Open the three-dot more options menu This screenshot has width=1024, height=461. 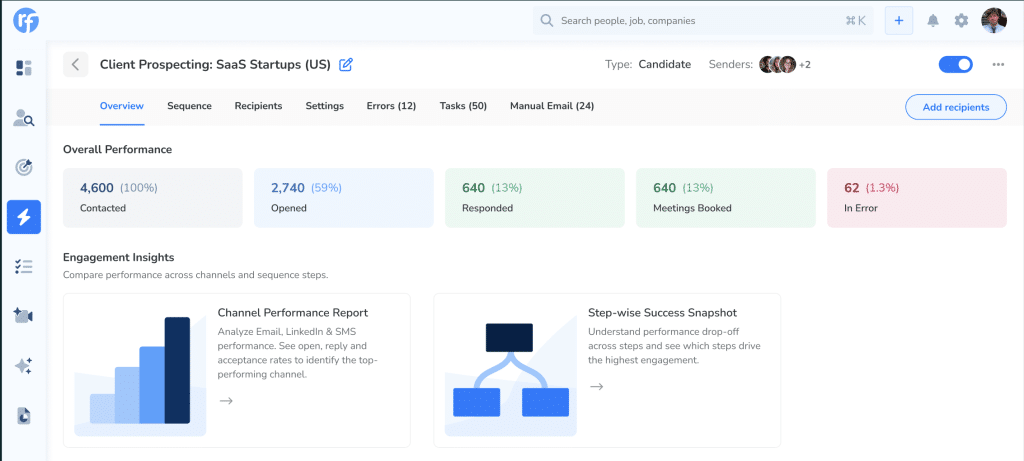click(x=998, y=65)
